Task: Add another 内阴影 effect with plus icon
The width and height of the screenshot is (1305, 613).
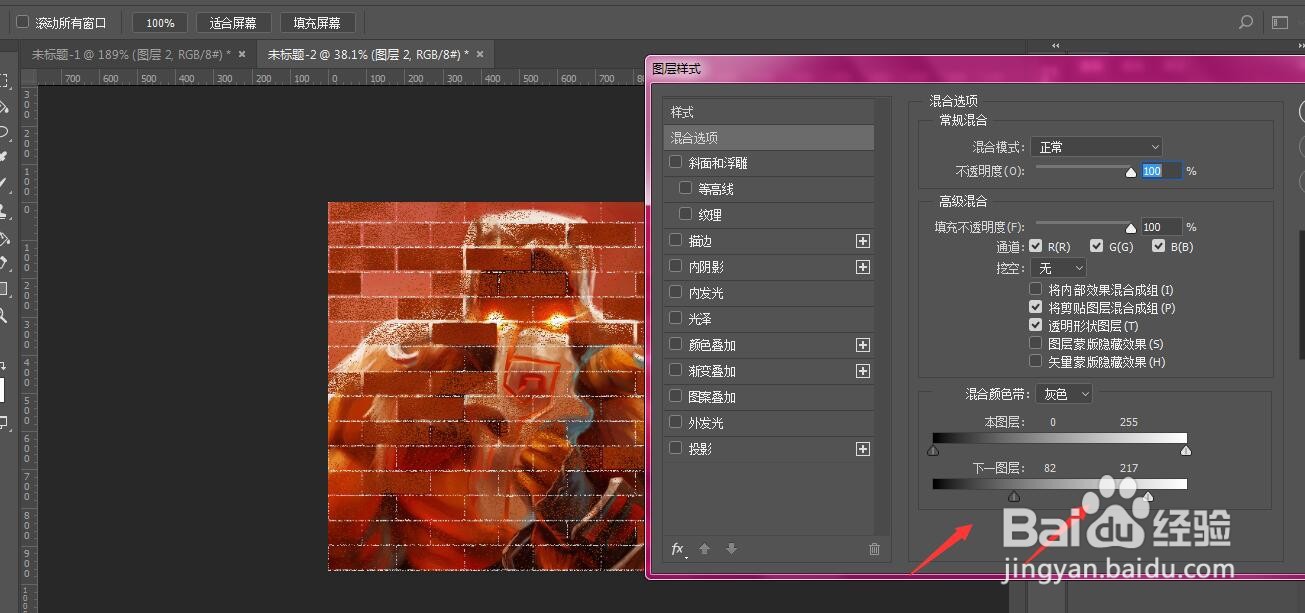Action: coord(863,267)
